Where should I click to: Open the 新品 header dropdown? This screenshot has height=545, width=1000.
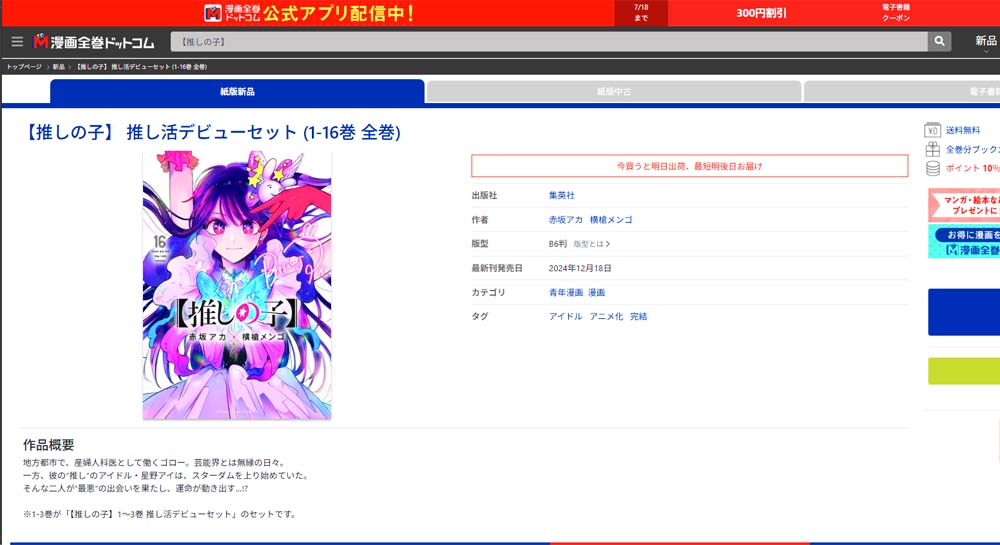[986, 42]
